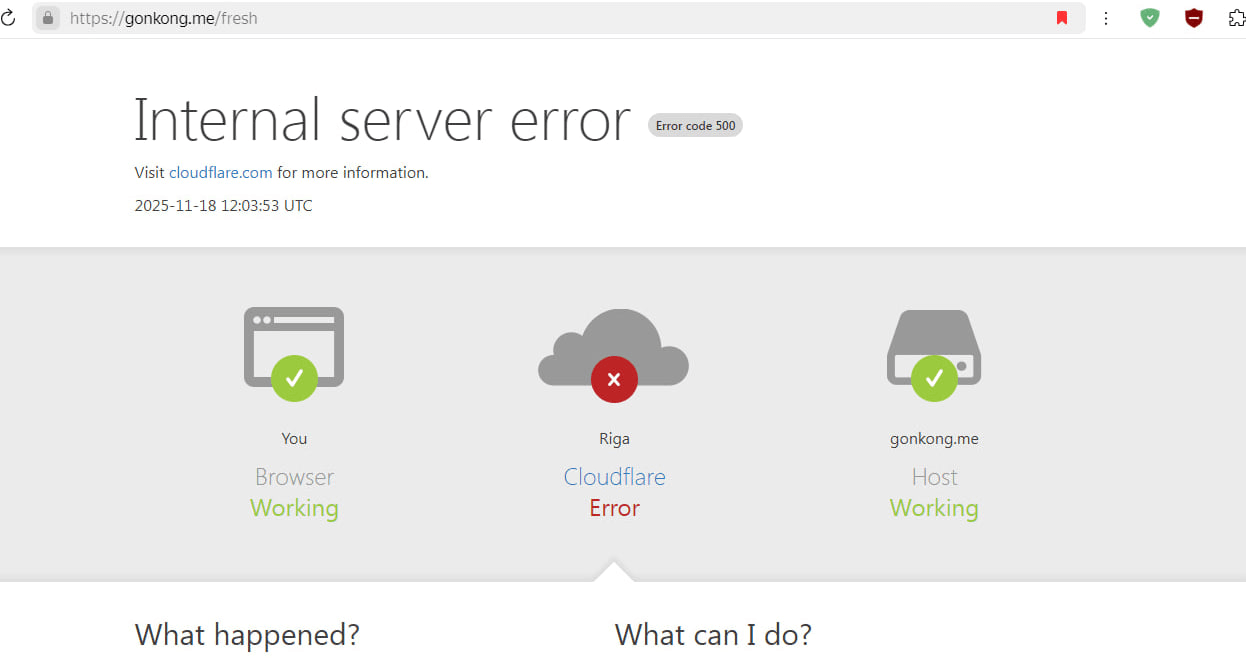The image size is (1246, 666).
Task: Open the cloudflare.com link
Action: tap(220, 173)
